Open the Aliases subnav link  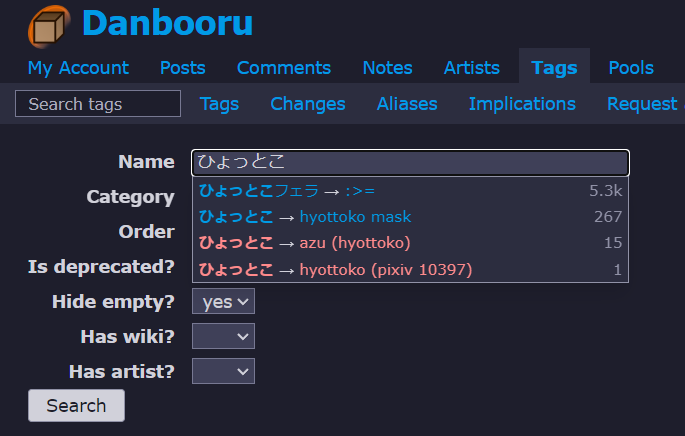[407, 104]
